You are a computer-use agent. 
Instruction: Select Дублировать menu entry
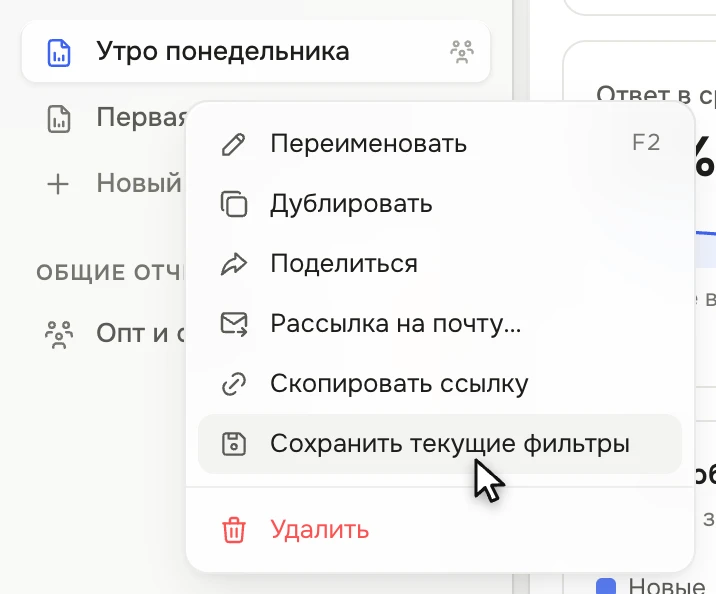click(x=440, y=204)
